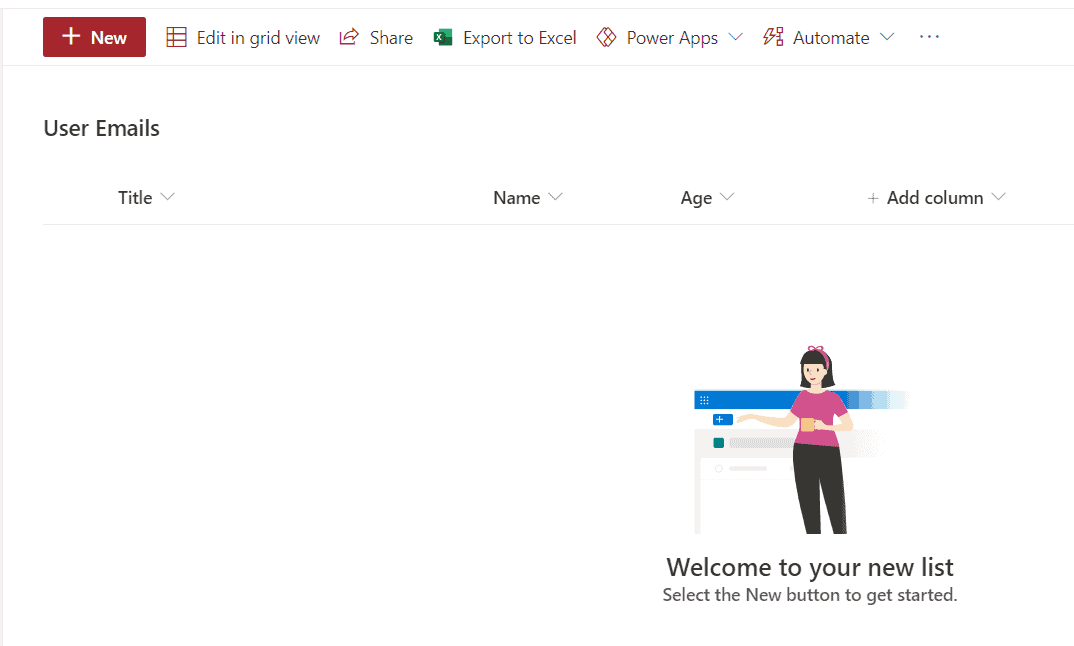The width and height of the screenshot is (1074, 646).
Task: Click the welcome illustration image
Action: click(801, 440)
